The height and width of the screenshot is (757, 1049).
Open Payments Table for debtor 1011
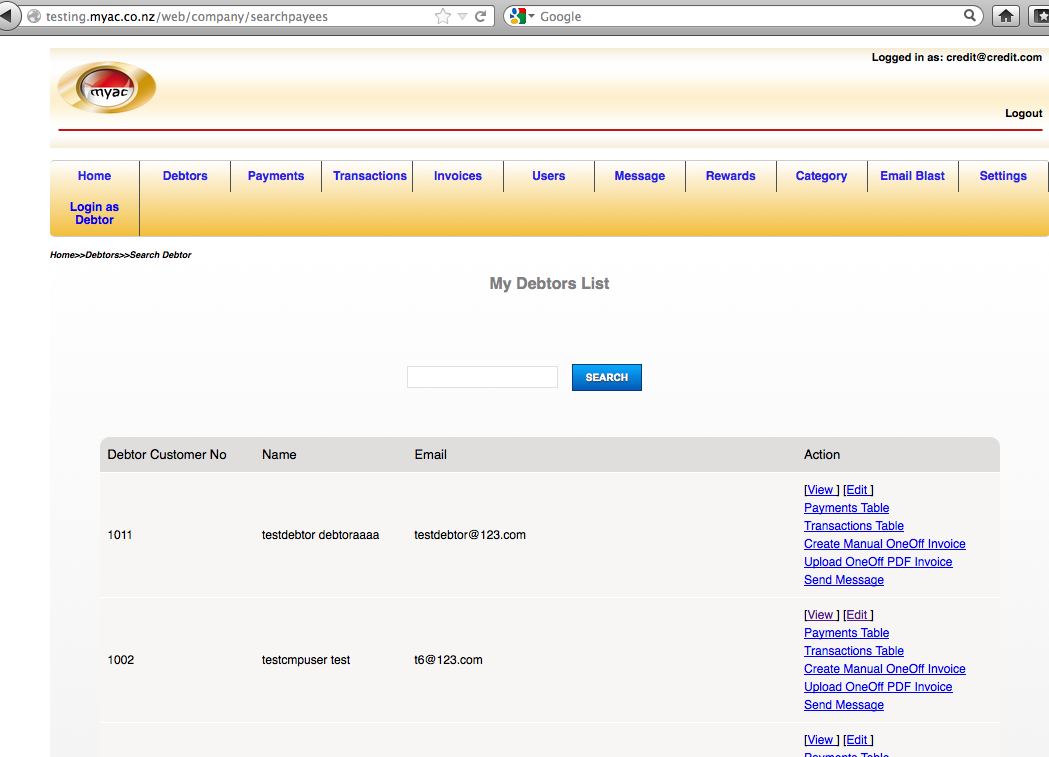[846, 508]
